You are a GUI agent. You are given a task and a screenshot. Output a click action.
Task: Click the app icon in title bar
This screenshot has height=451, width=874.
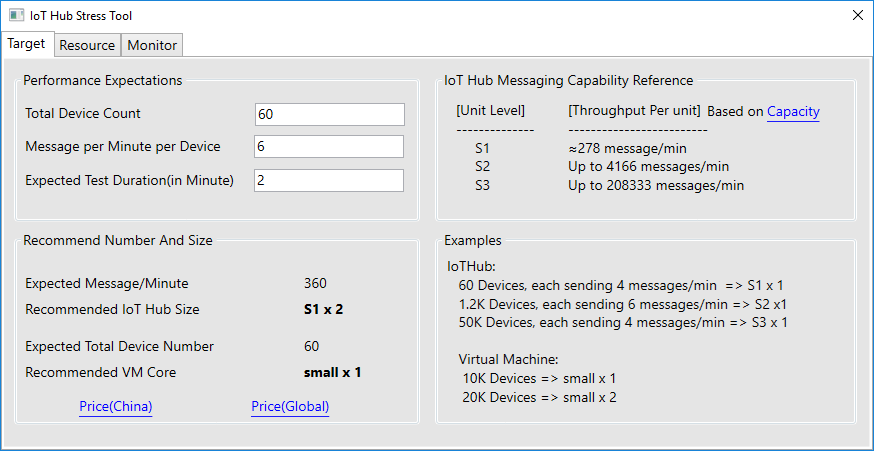coord(16,15)
